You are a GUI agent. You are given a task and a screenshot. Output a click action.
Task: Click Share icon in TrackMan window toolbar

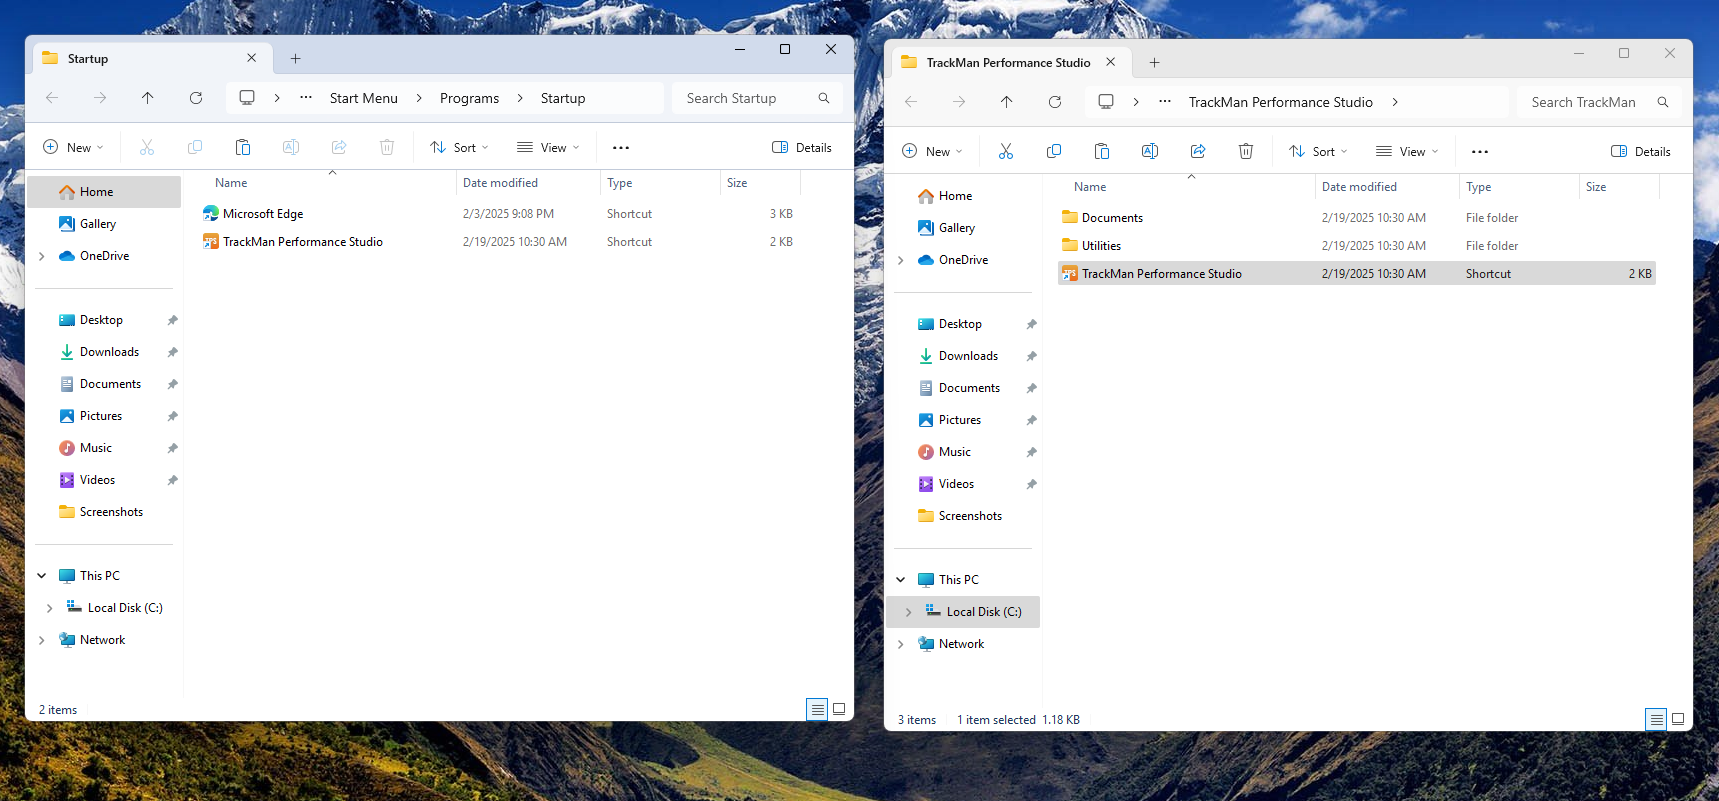tap(1198, 151)
